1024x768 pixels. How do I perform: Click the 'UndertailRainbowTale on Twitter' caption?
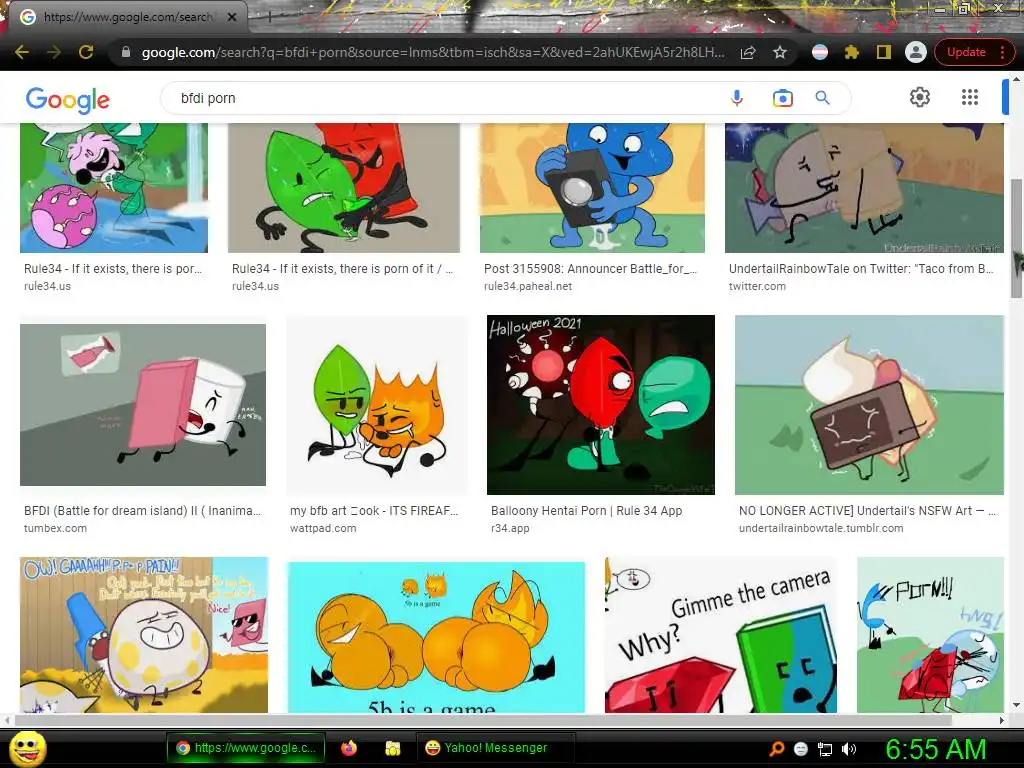pyautogui.click(x=861, y=268)
